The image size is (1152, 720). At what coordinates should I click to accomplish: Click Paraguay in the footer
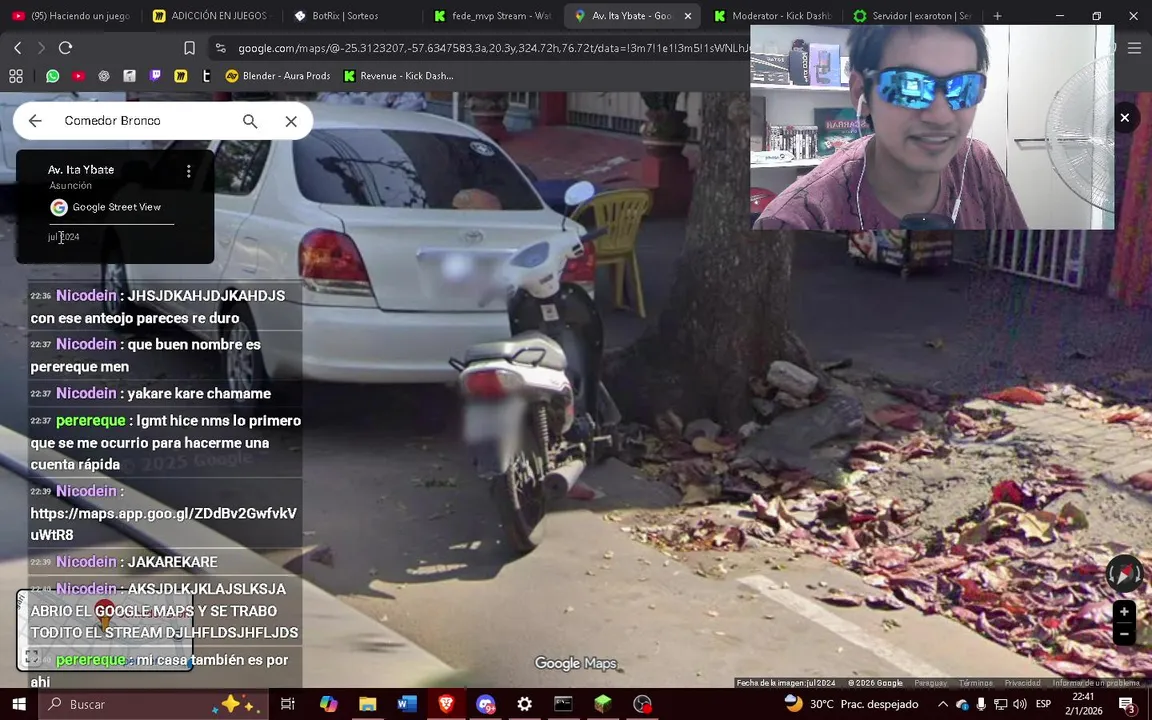[x=930, y=683]
